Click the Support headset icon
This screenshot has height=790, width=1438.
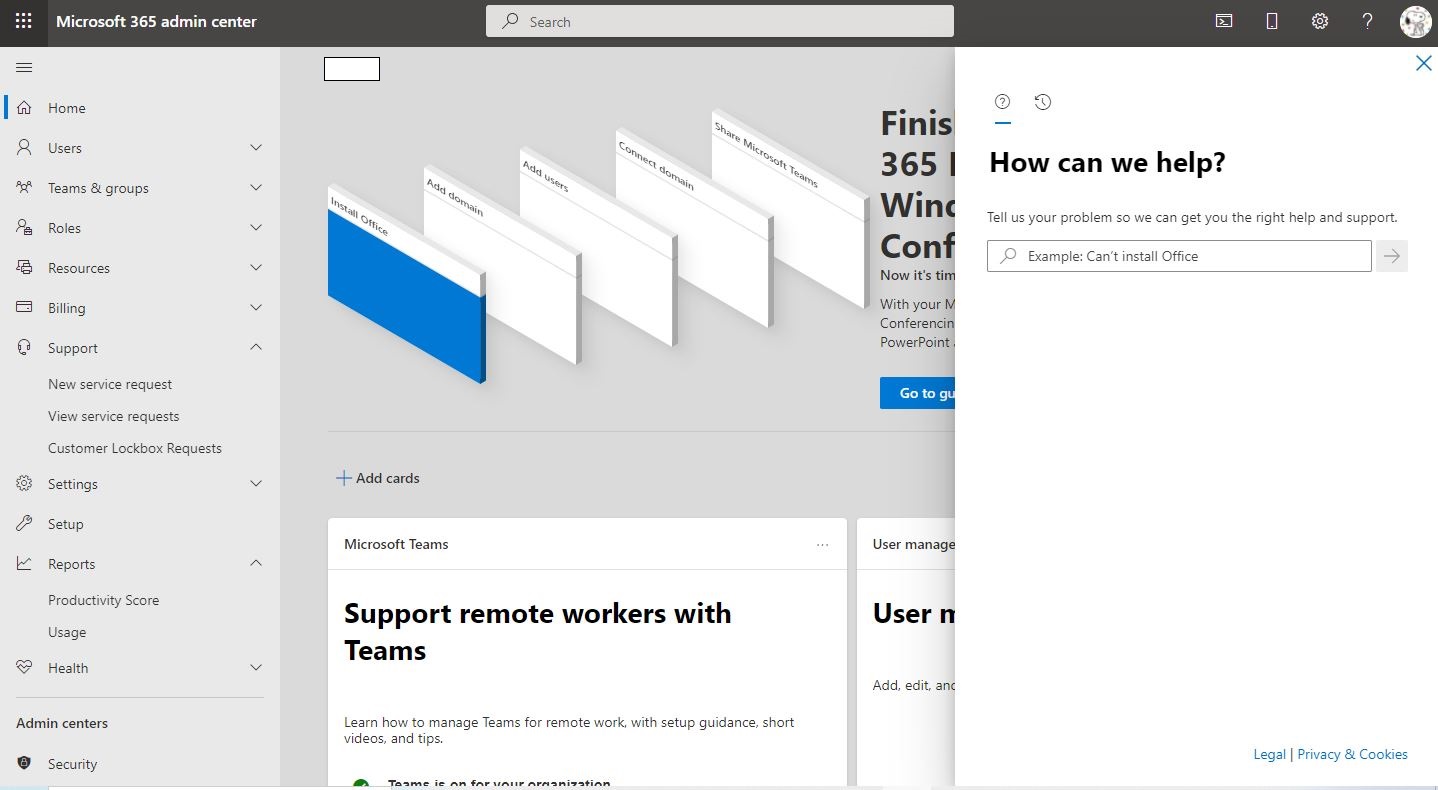point(25,348)
